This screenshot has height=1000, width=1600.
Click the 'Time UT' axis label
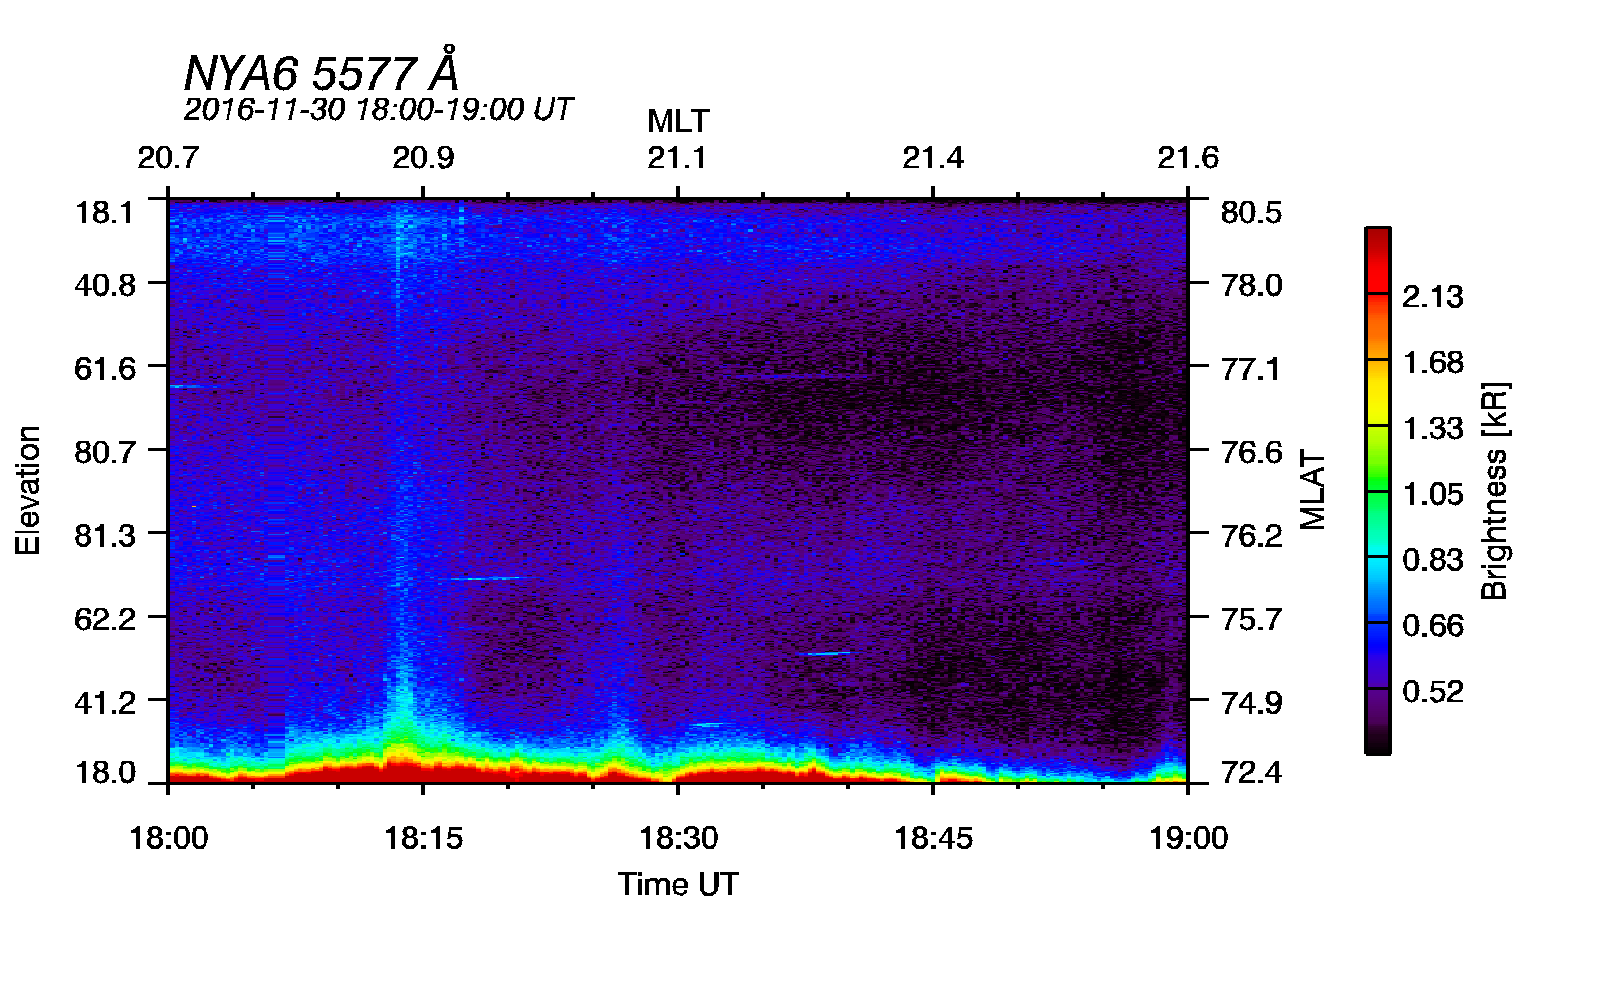coord(678,884)
